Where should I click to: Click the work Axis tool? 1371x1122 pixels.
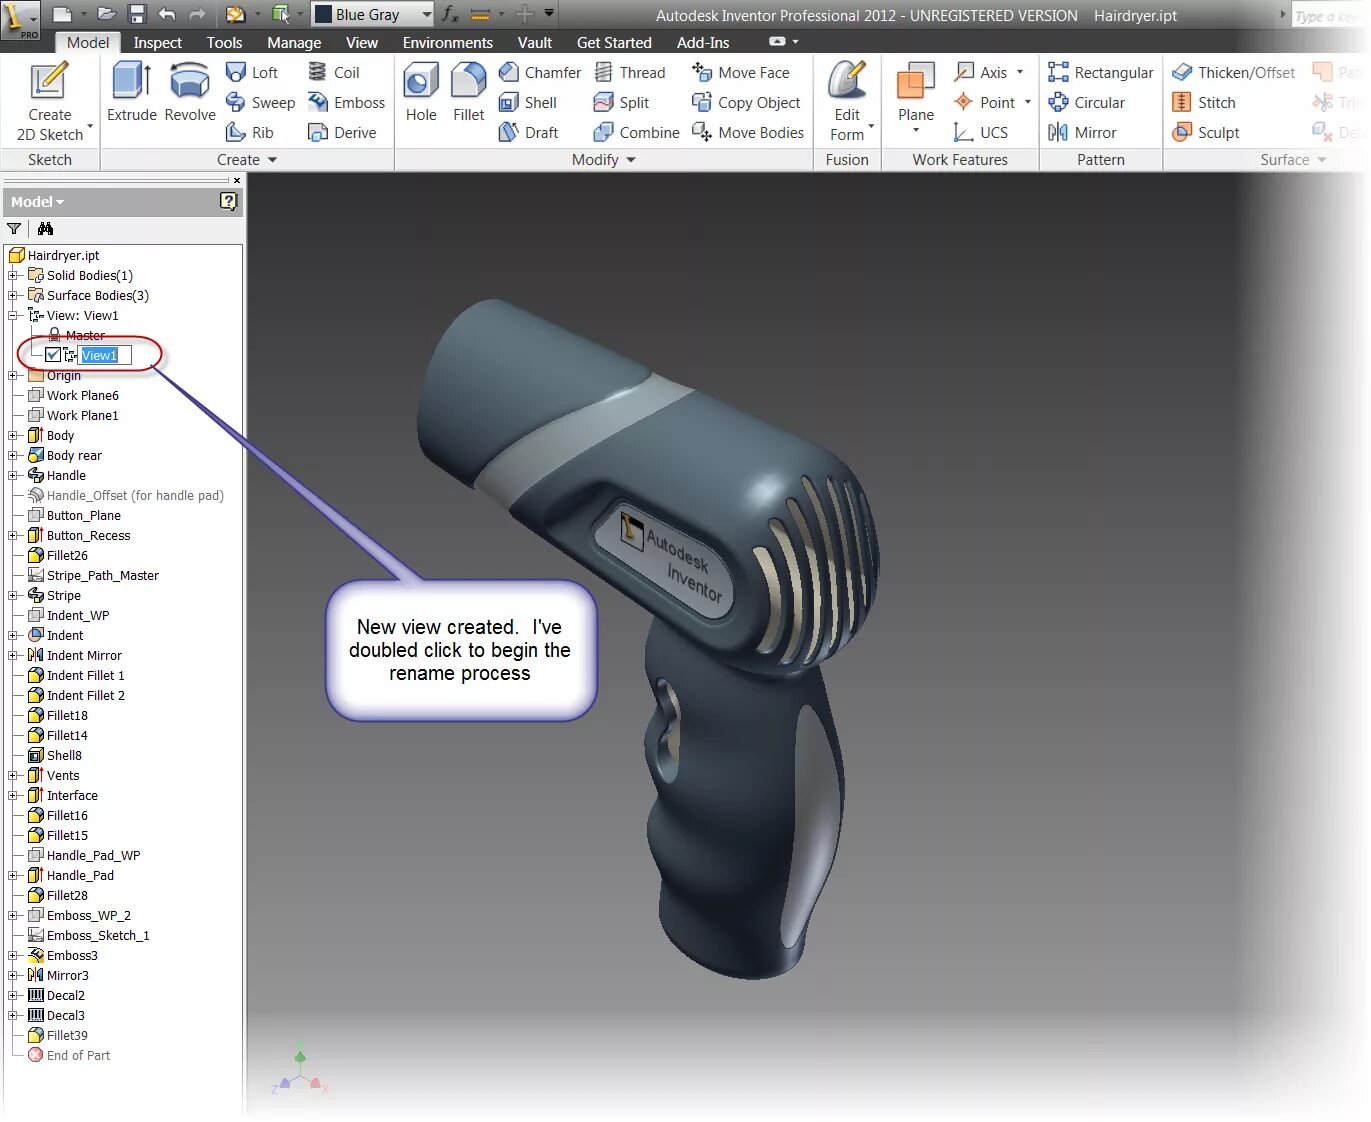click(x=981, y=72)
